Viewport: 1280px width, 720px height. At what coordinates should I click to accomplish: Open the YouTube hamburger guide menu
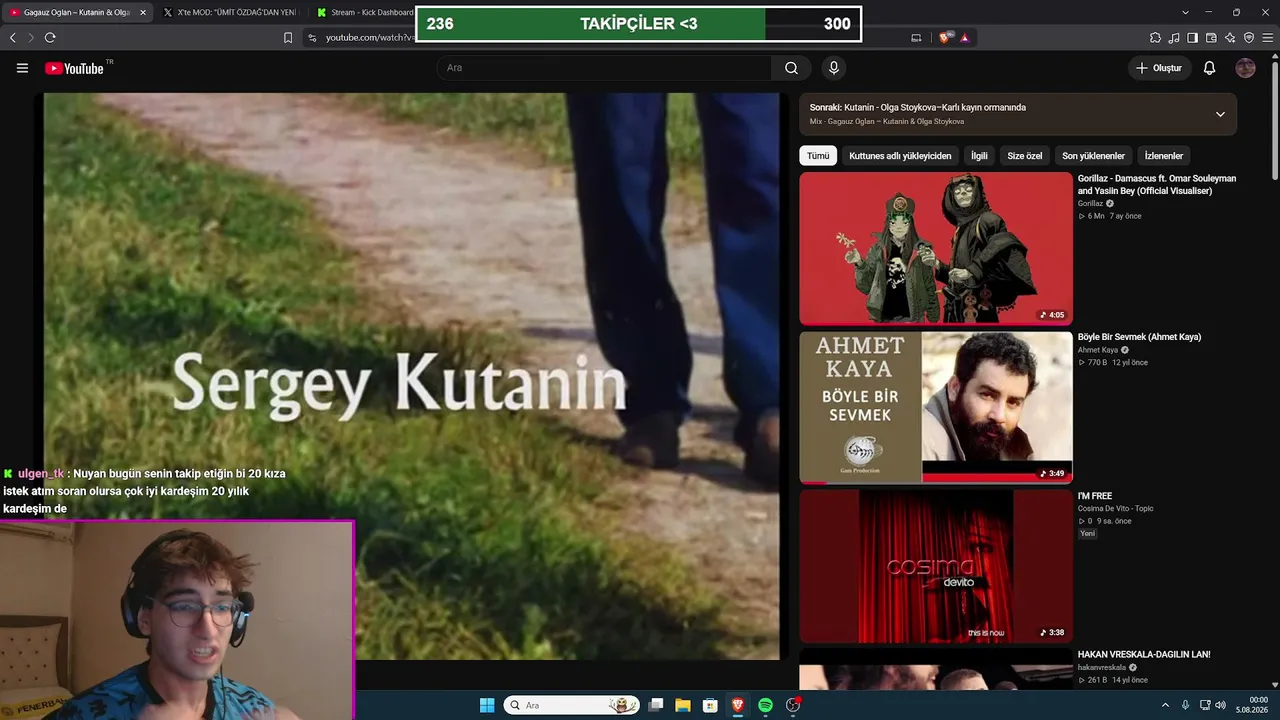point(22,68)
